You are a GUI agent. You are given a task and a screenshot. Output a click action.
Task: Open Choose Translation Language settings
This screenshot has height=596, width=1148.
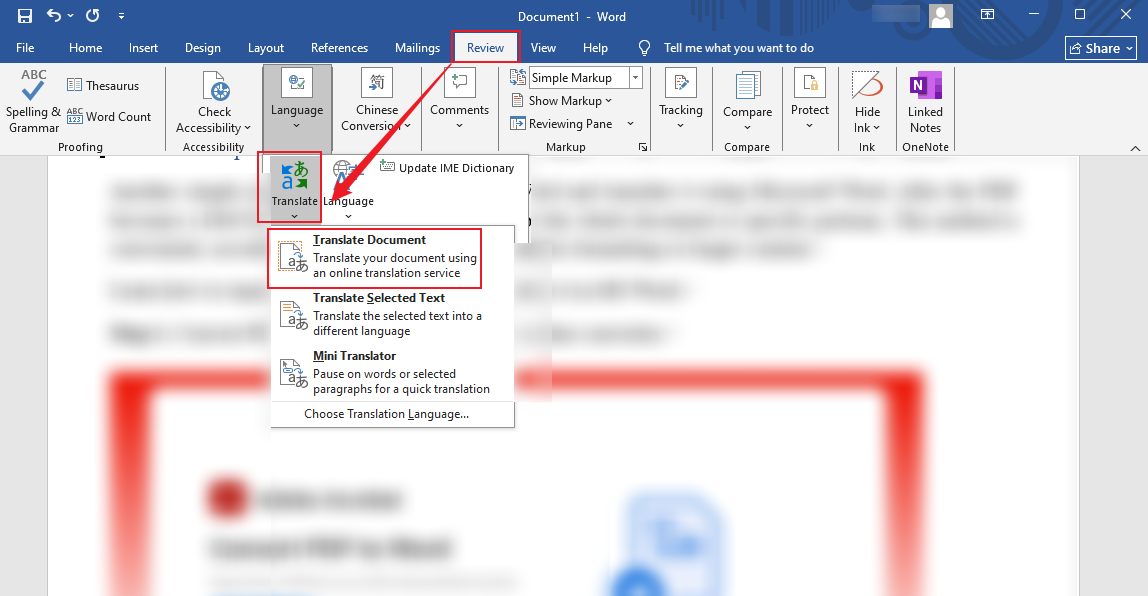click(x=392, y=413)
